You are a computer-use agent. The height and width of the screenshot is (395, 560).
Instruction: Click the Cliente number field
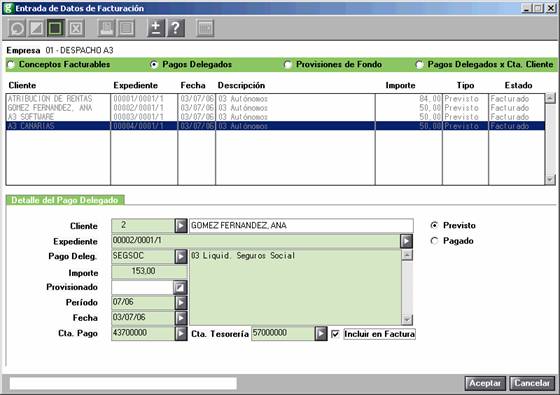143,225
